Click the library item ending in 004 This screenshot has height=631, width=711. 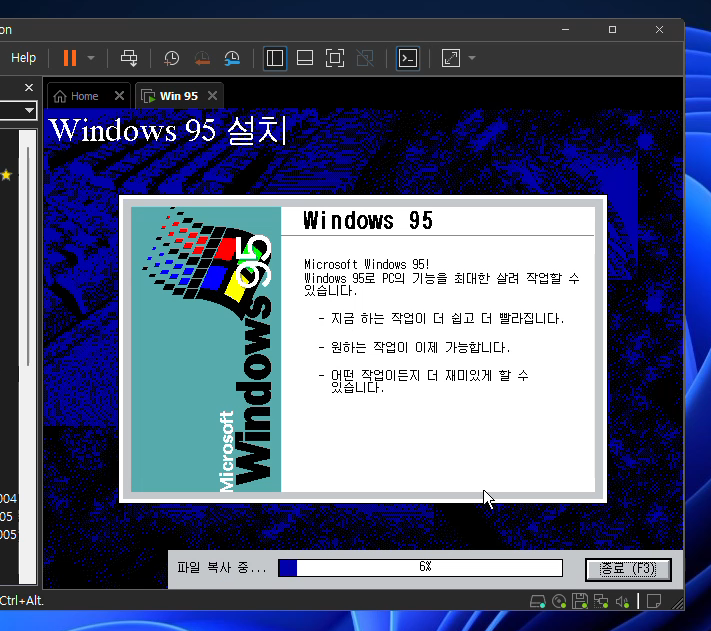coord(9,499)
